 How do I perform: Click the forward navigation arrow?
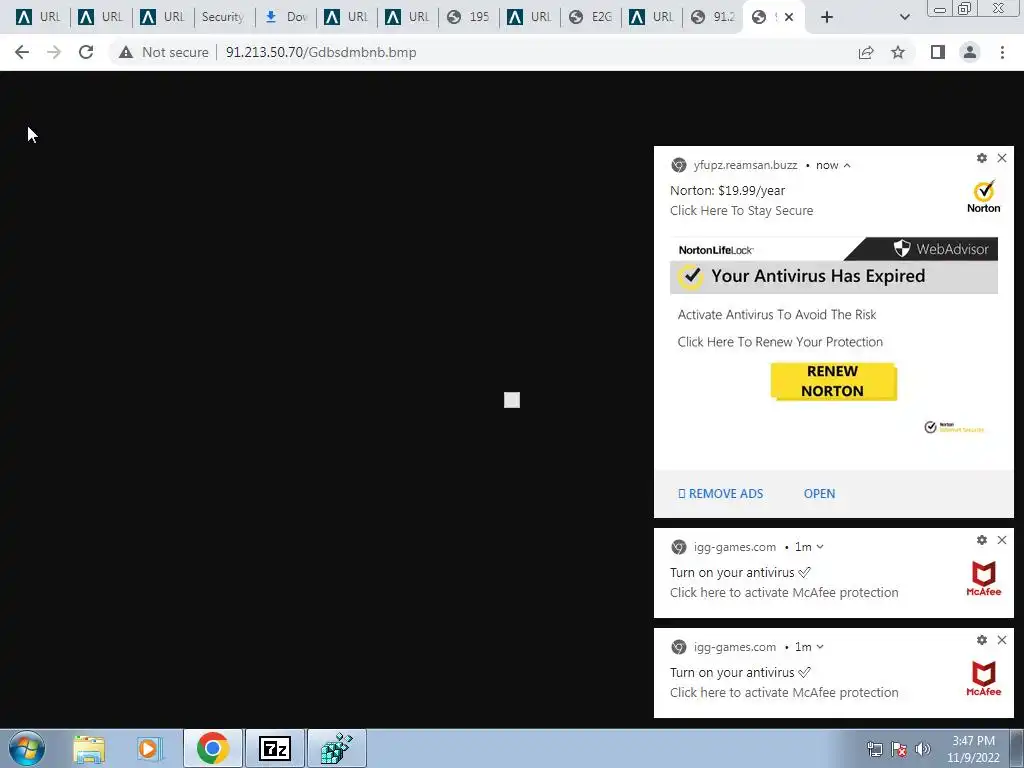[54, 52]
